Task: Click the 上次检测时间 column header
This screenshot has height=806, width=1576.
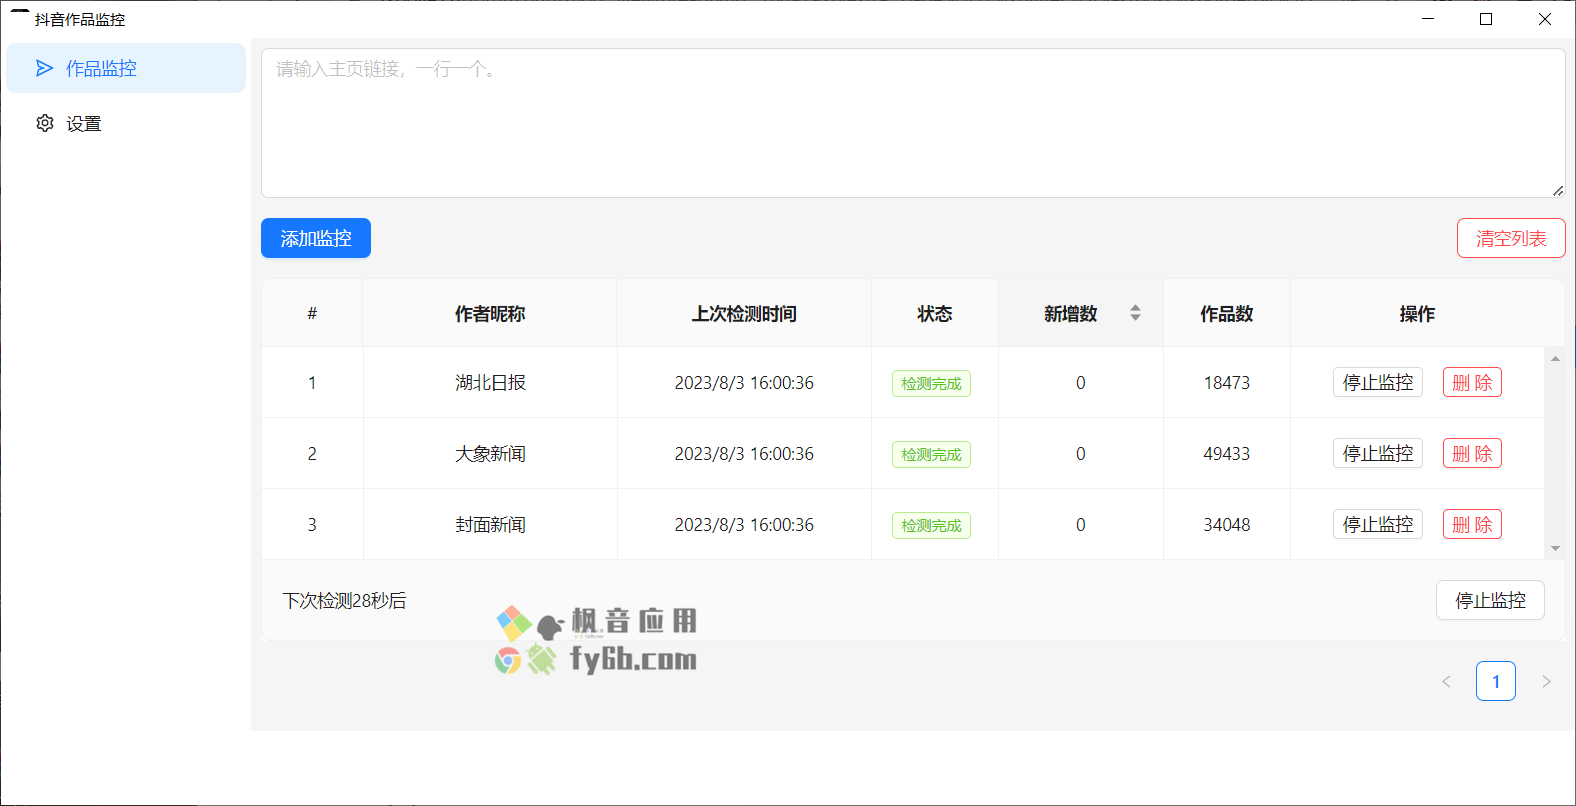Action: tap(744, 314)
